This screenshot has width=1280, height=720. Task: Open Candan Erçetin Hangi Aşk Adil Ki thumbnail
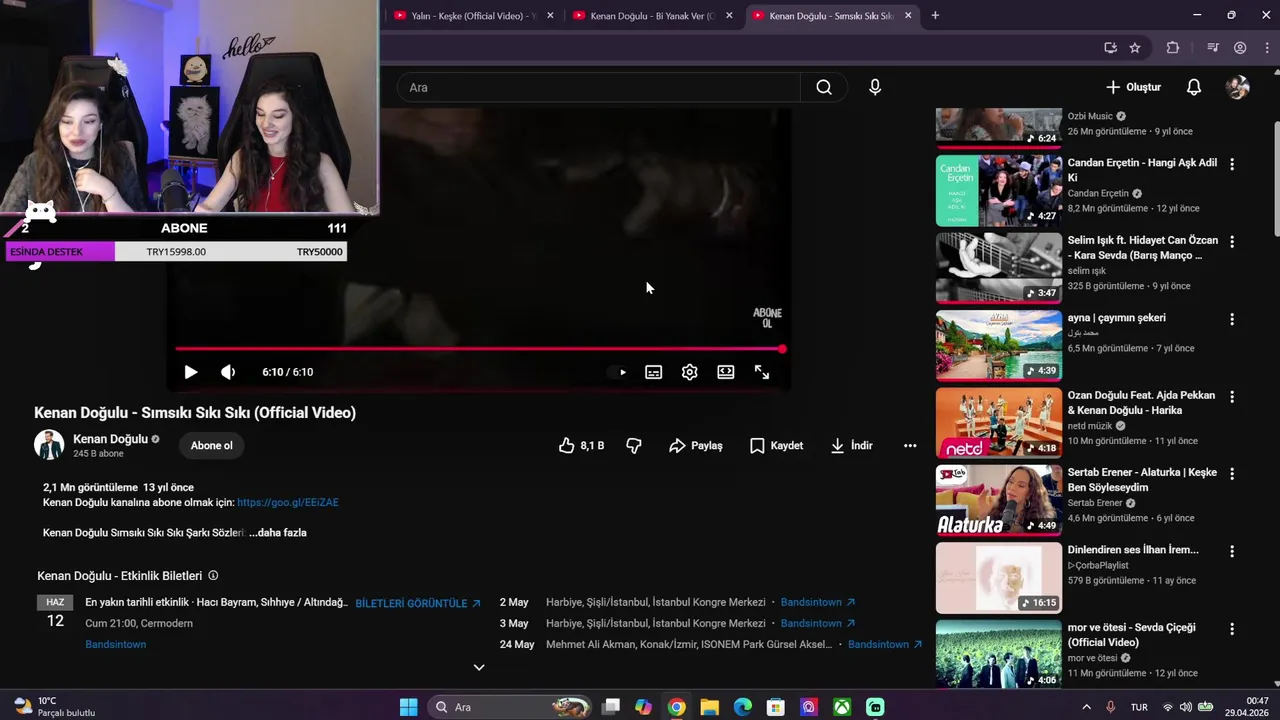point(999,190)
